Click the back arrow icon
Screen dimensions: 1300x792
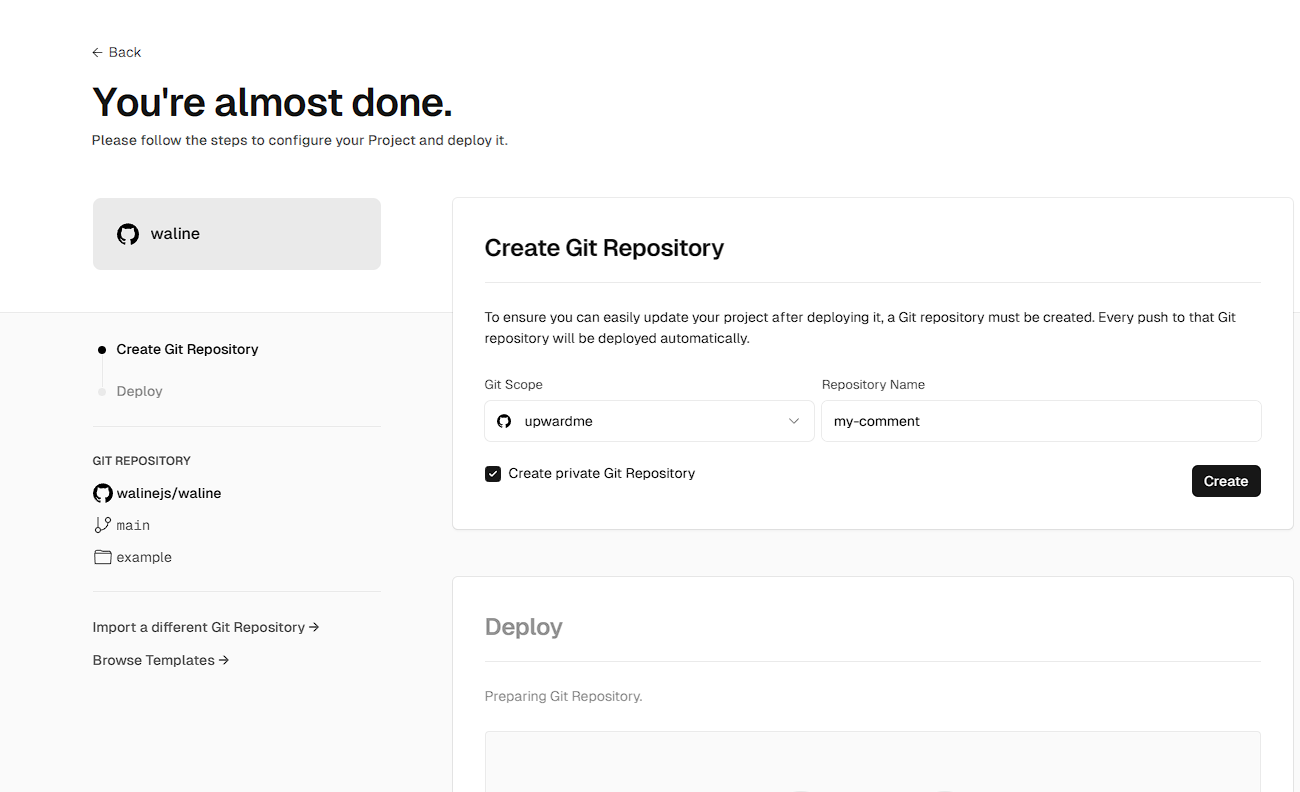[97, 52]
